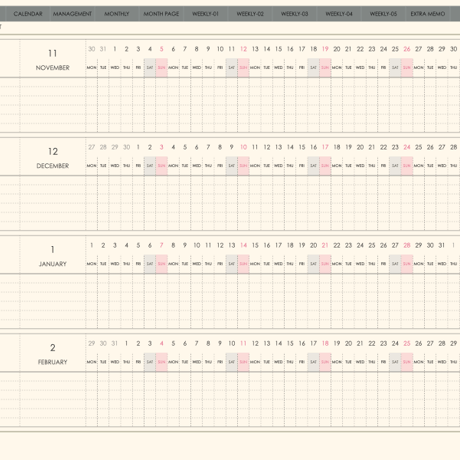Select December 10 Sunday date

[x=244, y=147]
